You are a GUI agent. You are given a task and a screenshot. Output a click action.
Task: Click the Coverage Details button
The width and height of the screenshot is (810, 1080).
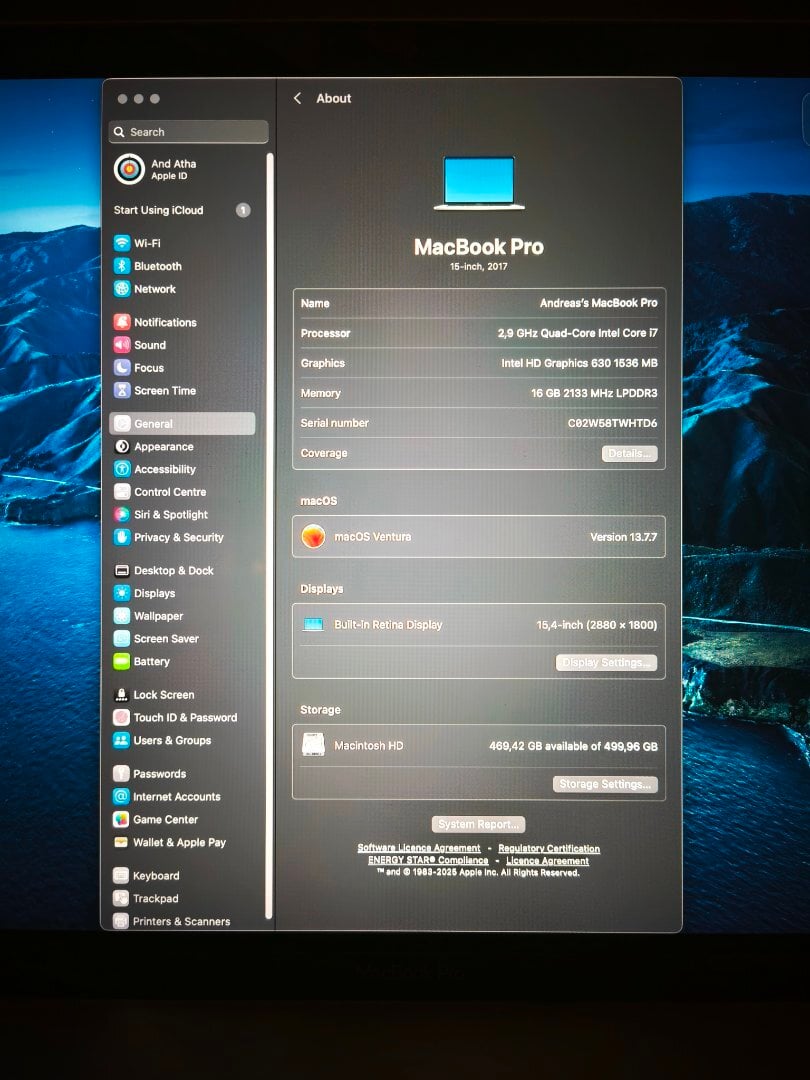(630, 453)
